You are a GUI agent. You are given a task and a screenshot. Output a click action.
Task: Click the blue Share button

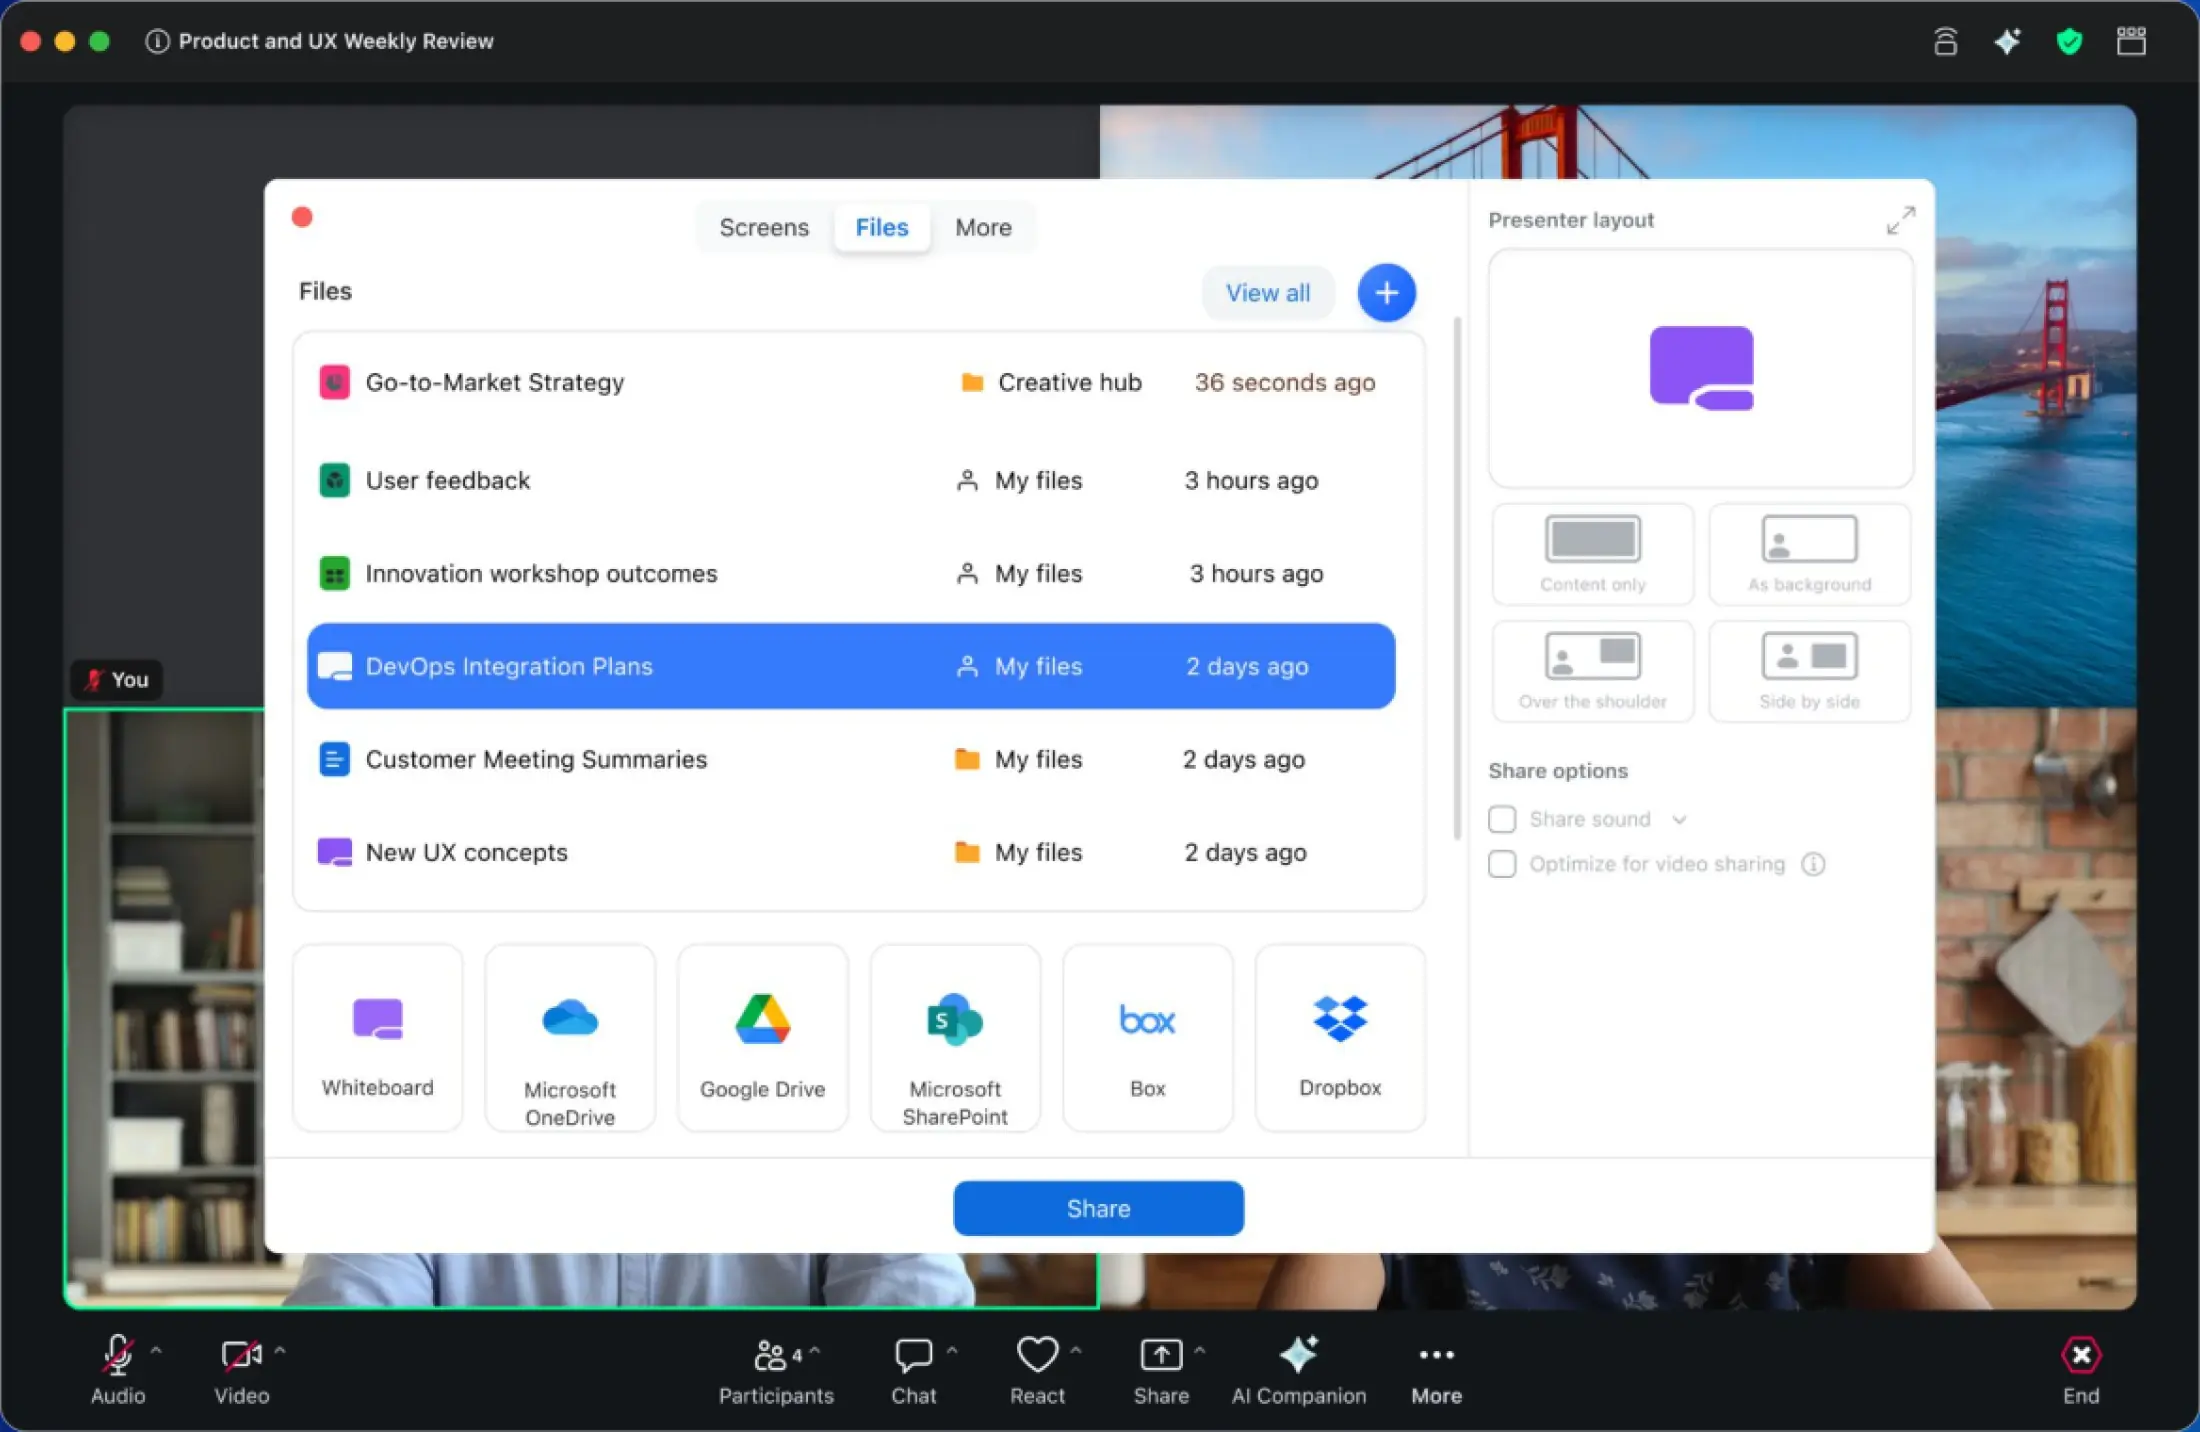point(1098,1208)
